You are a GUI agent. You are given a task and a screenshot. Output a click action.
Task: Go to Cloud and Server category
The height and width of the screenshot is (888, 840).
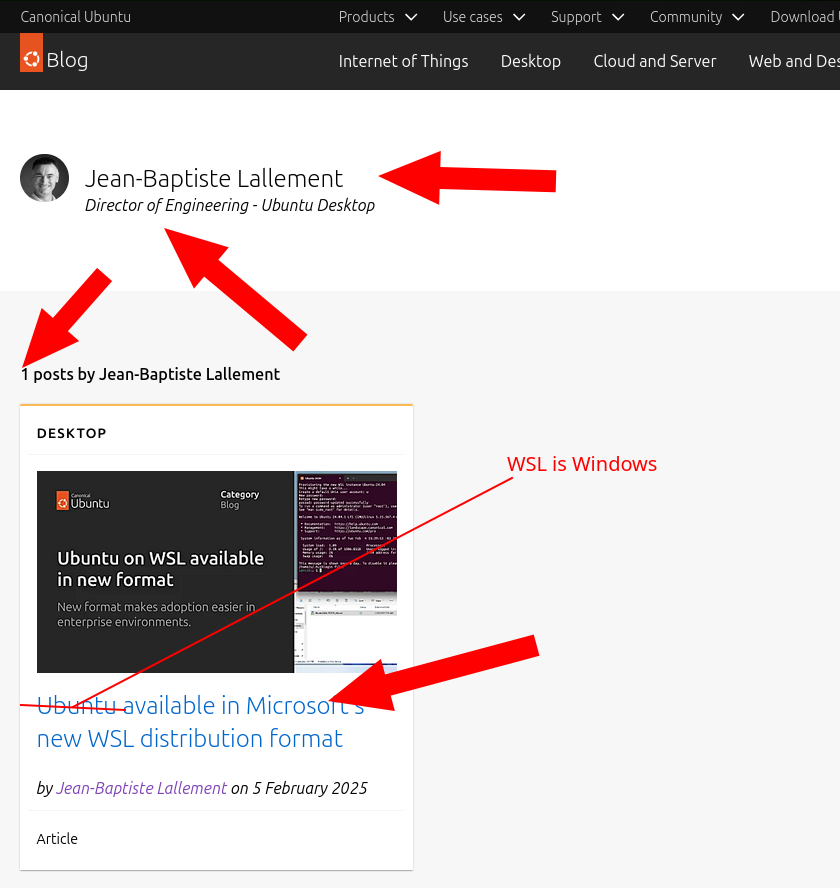pos(655,61)
